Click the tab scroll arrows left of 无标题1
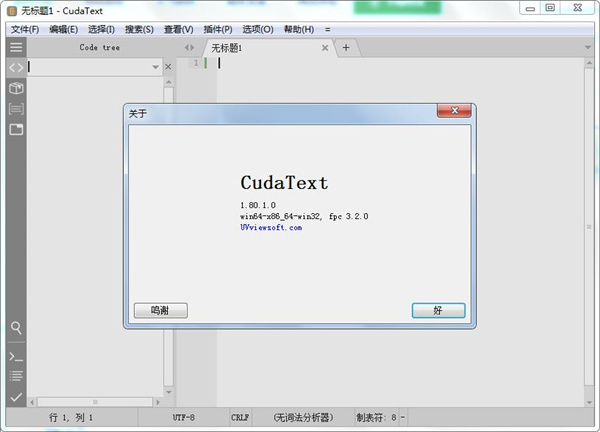The image size is (600, 432). click(x=189, y=47)
